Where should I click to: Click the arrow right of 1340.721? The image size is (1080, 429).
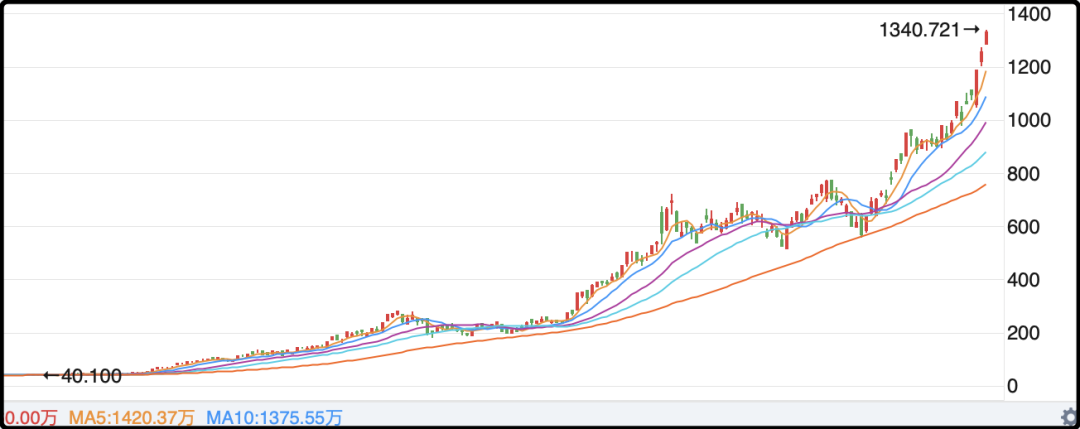pos(971,30)
